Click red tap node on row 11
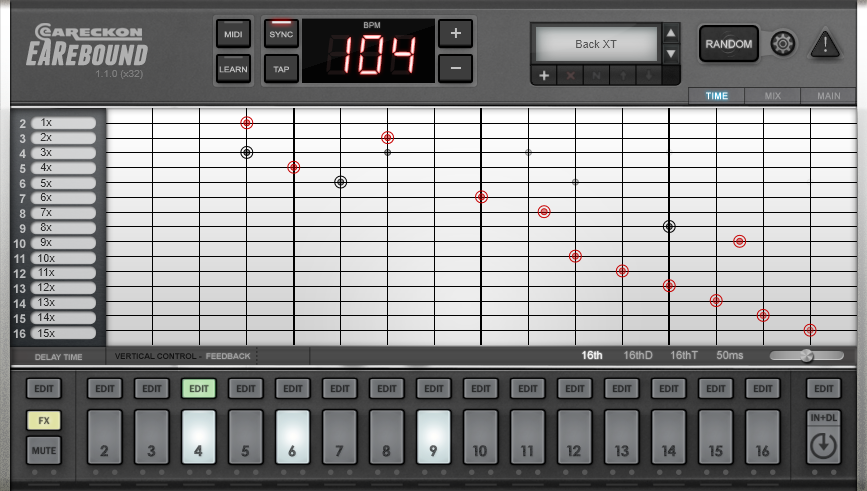The height and width of the screenshot is (491, 867). point(575,256)
